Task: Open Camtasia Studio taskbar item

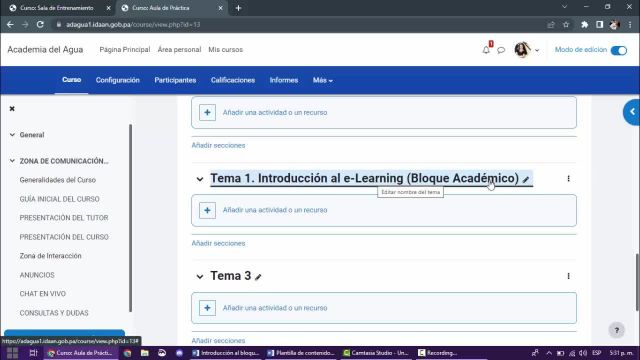Action: [x=376, y=353]
